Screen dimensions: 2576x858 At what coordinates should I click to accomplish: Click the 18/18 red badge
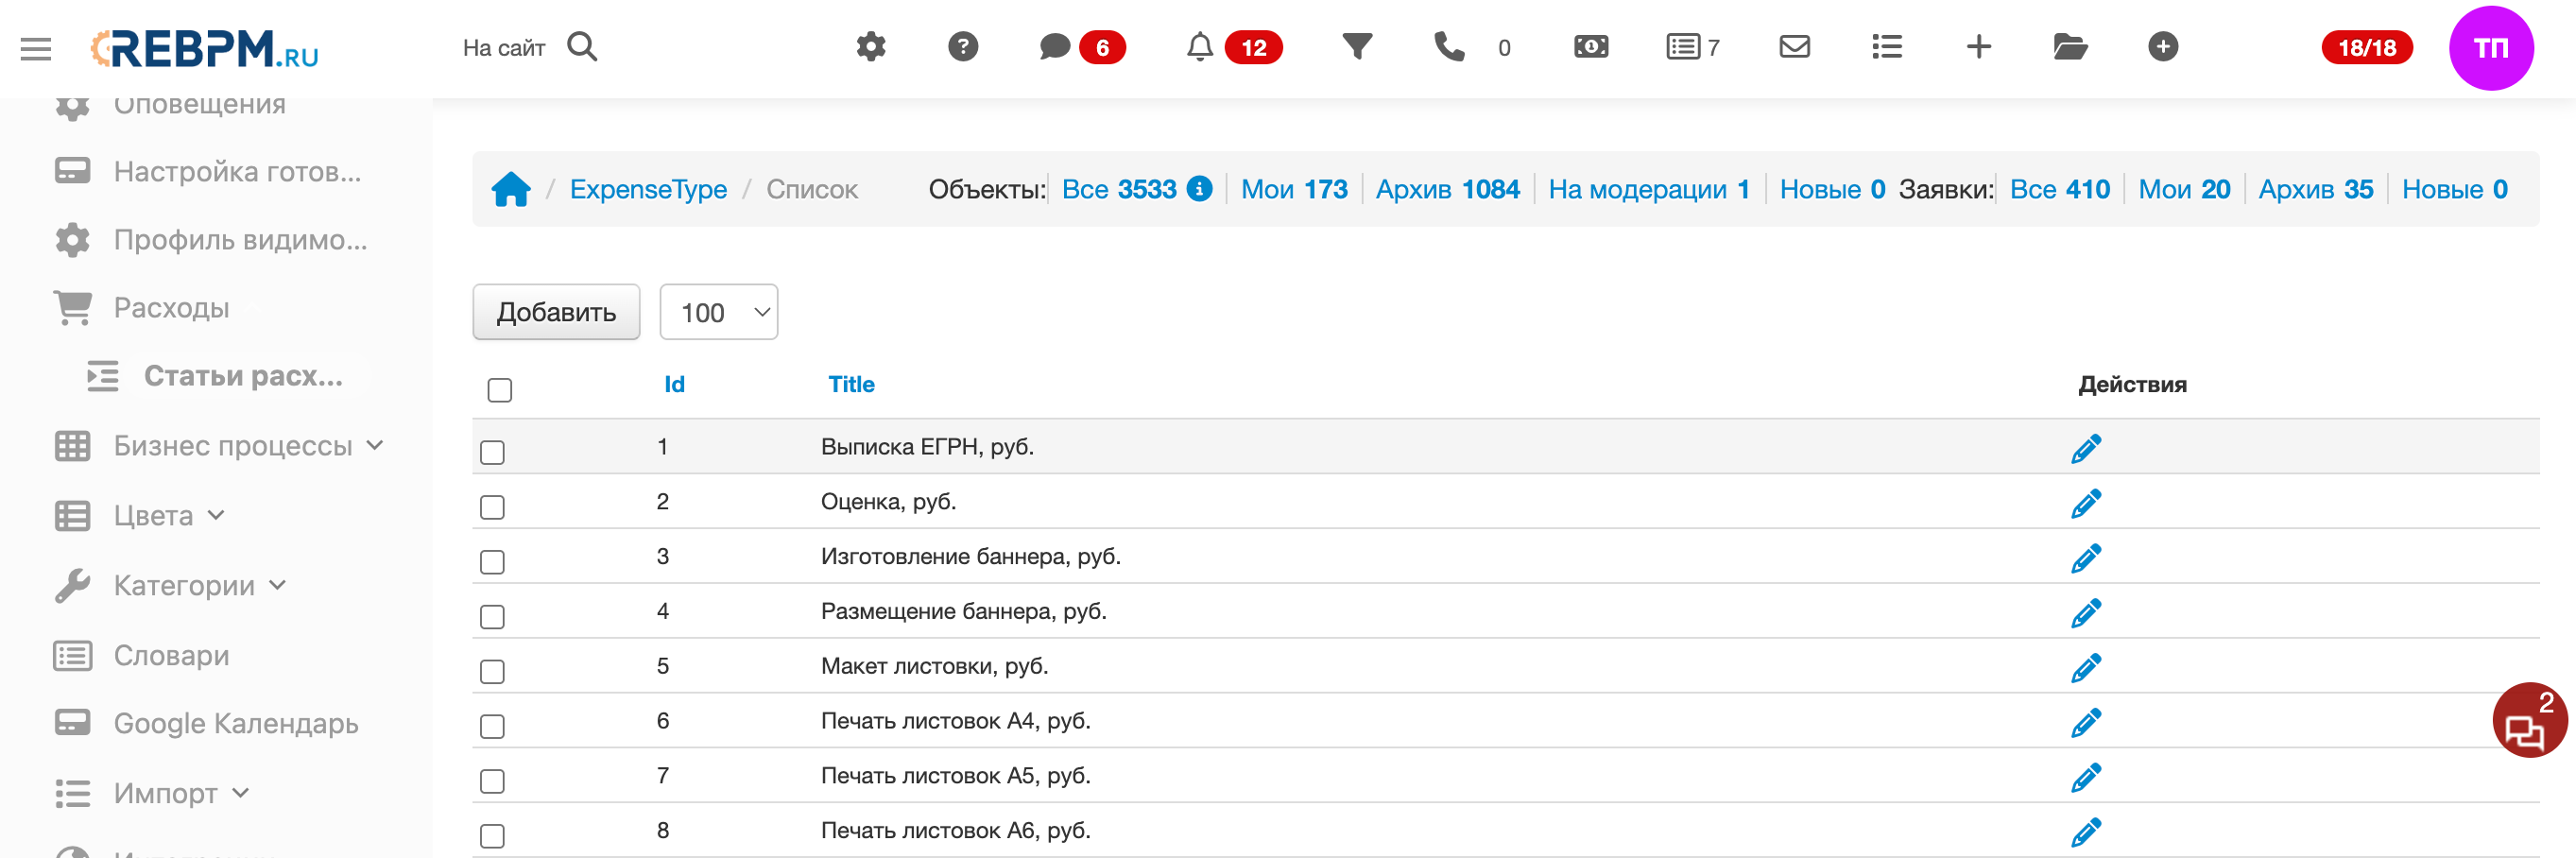pyautogui.click(x=2367, y=48)
